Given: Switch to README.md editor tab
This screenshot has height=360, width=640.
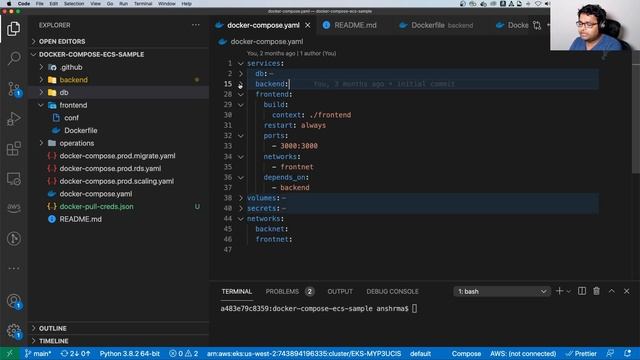Looking at the screenshot, I should (355, 25).
